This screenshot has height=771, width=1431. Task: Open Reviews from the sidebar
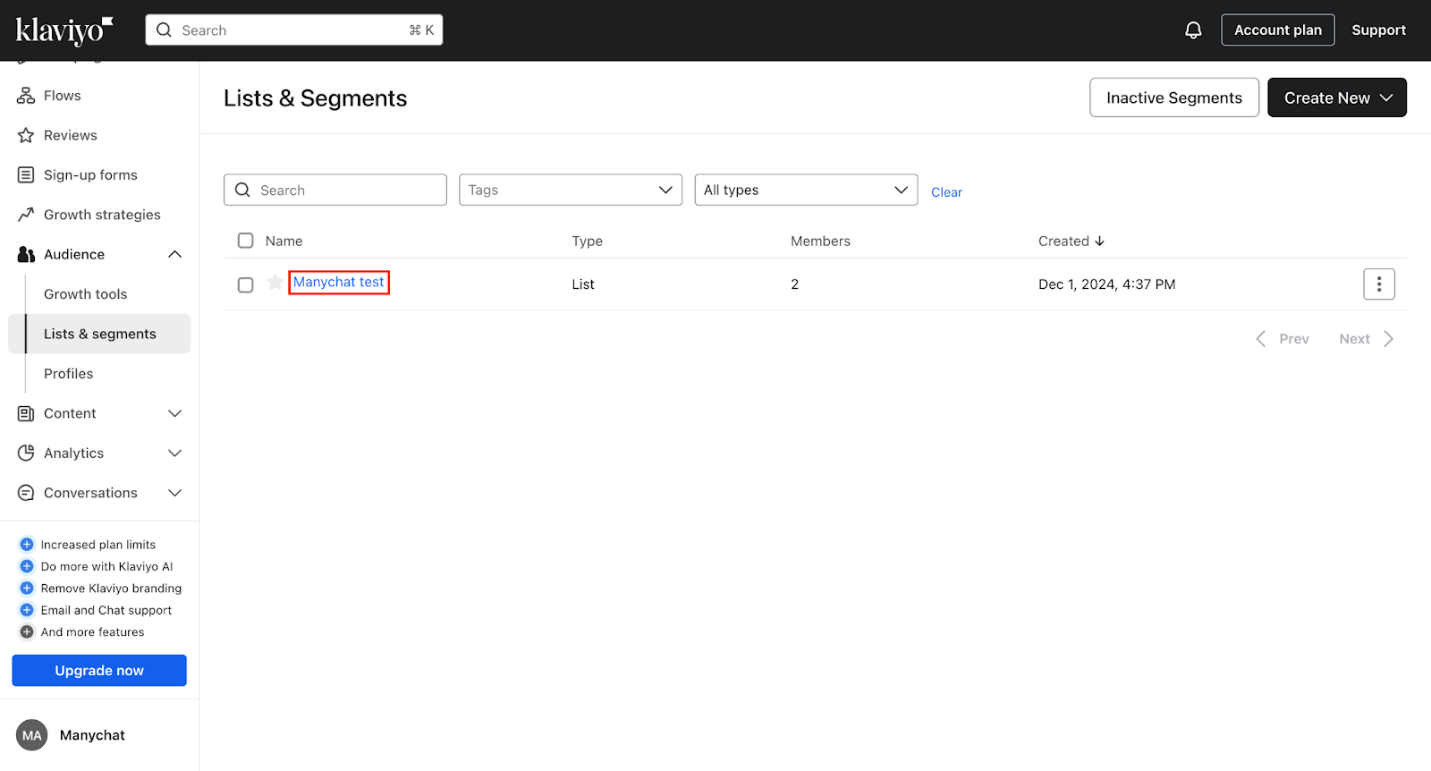(70, 135)
